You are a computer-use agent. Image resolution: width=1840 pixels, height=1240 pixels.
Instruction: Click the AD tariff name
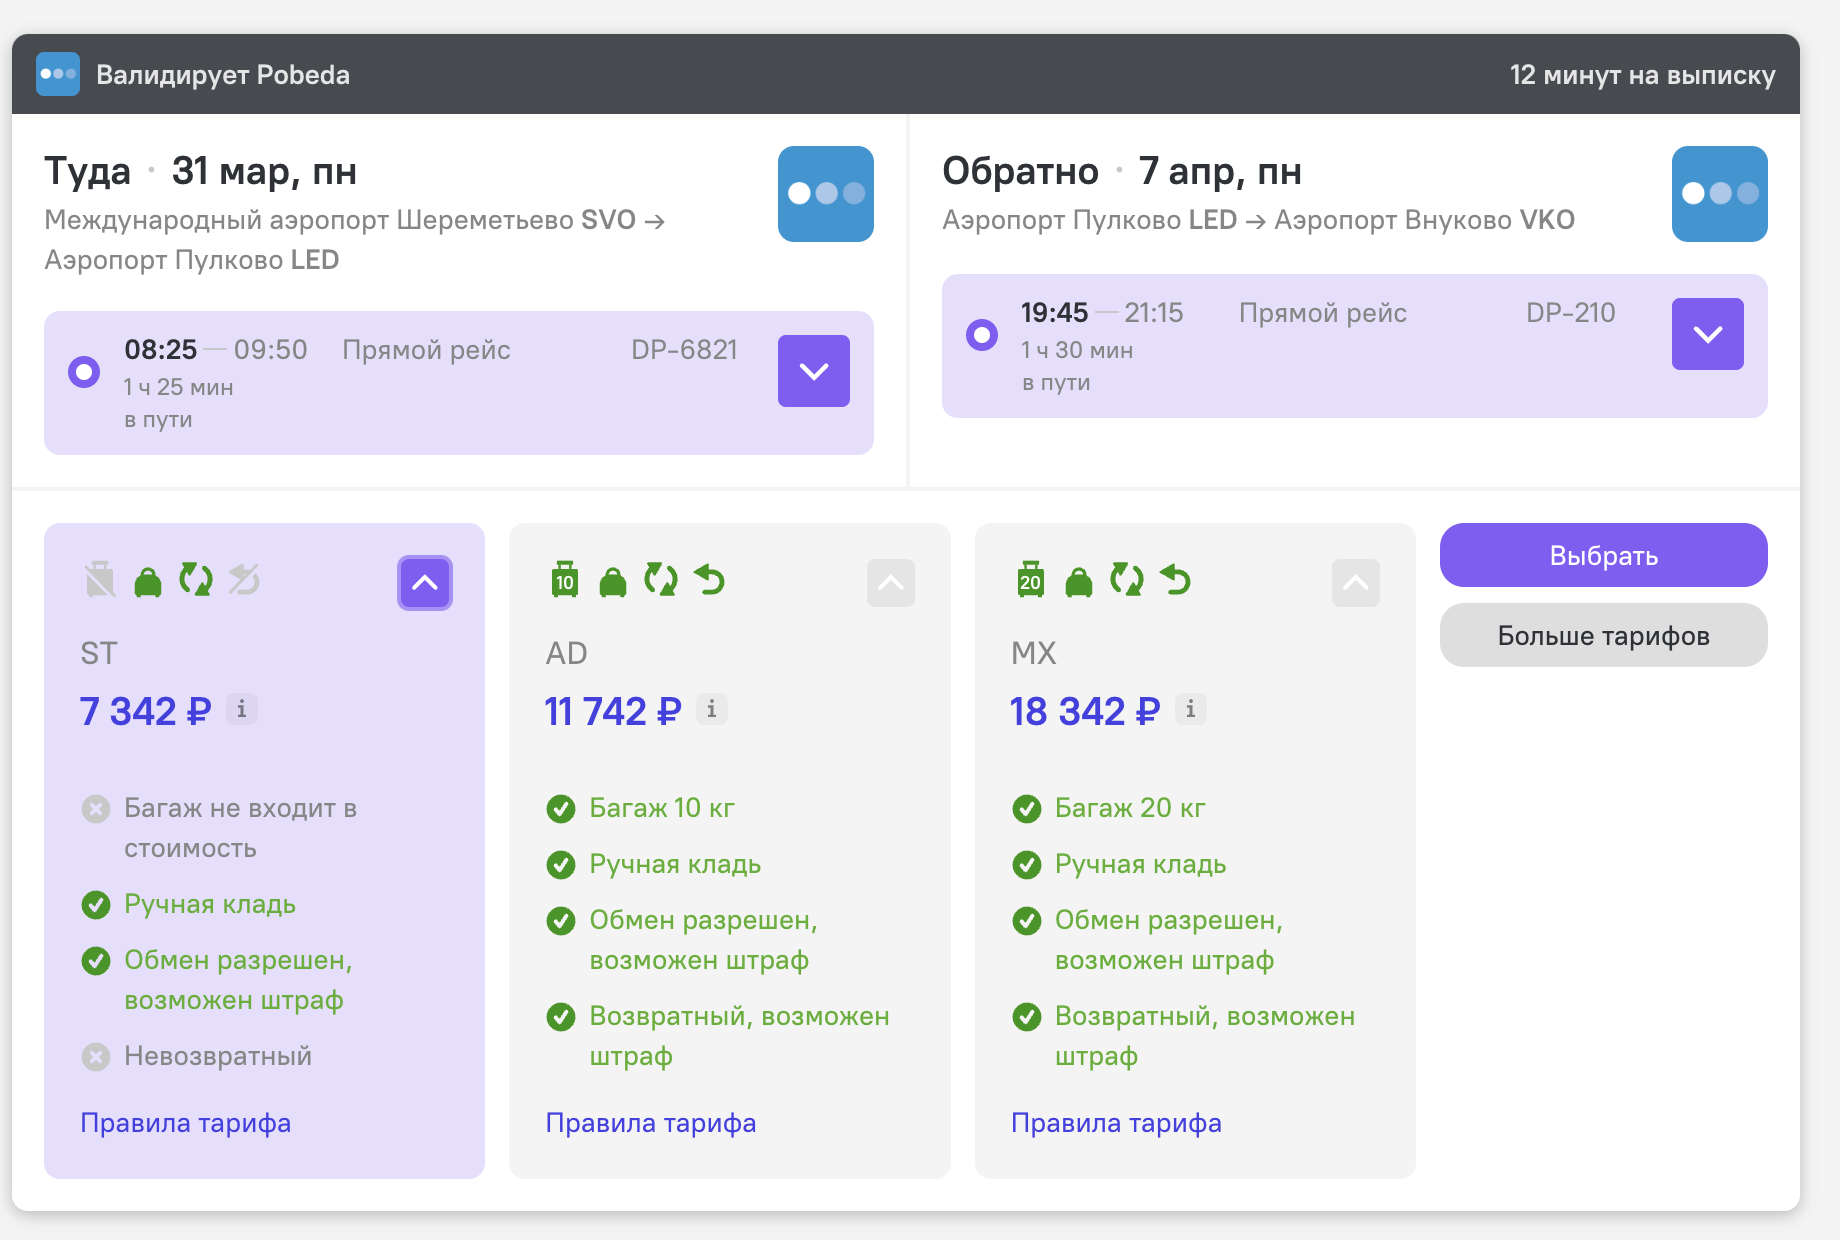click(x=566, y=653)
